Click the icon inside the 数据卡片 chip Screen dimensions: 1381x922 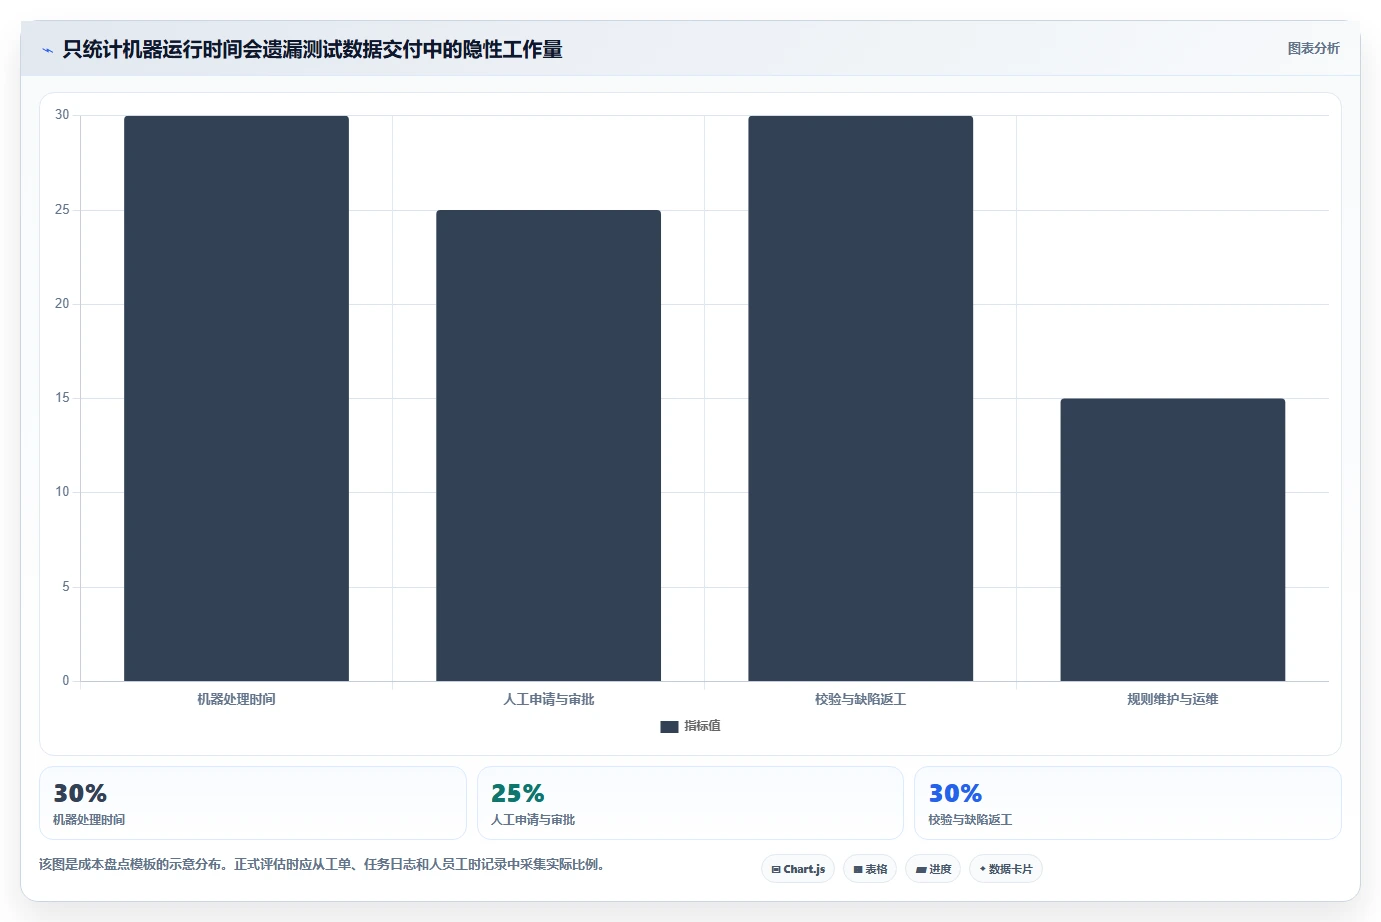[x=983, y=869]
